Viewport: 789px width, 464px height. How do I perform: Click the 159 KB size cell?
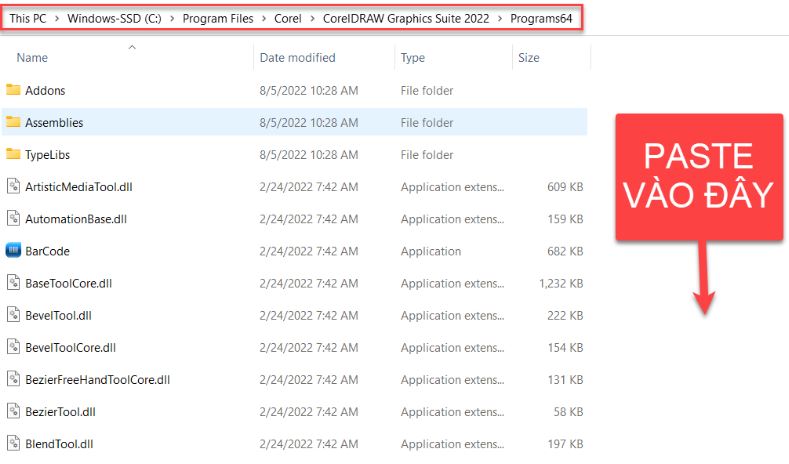[566, 219]
